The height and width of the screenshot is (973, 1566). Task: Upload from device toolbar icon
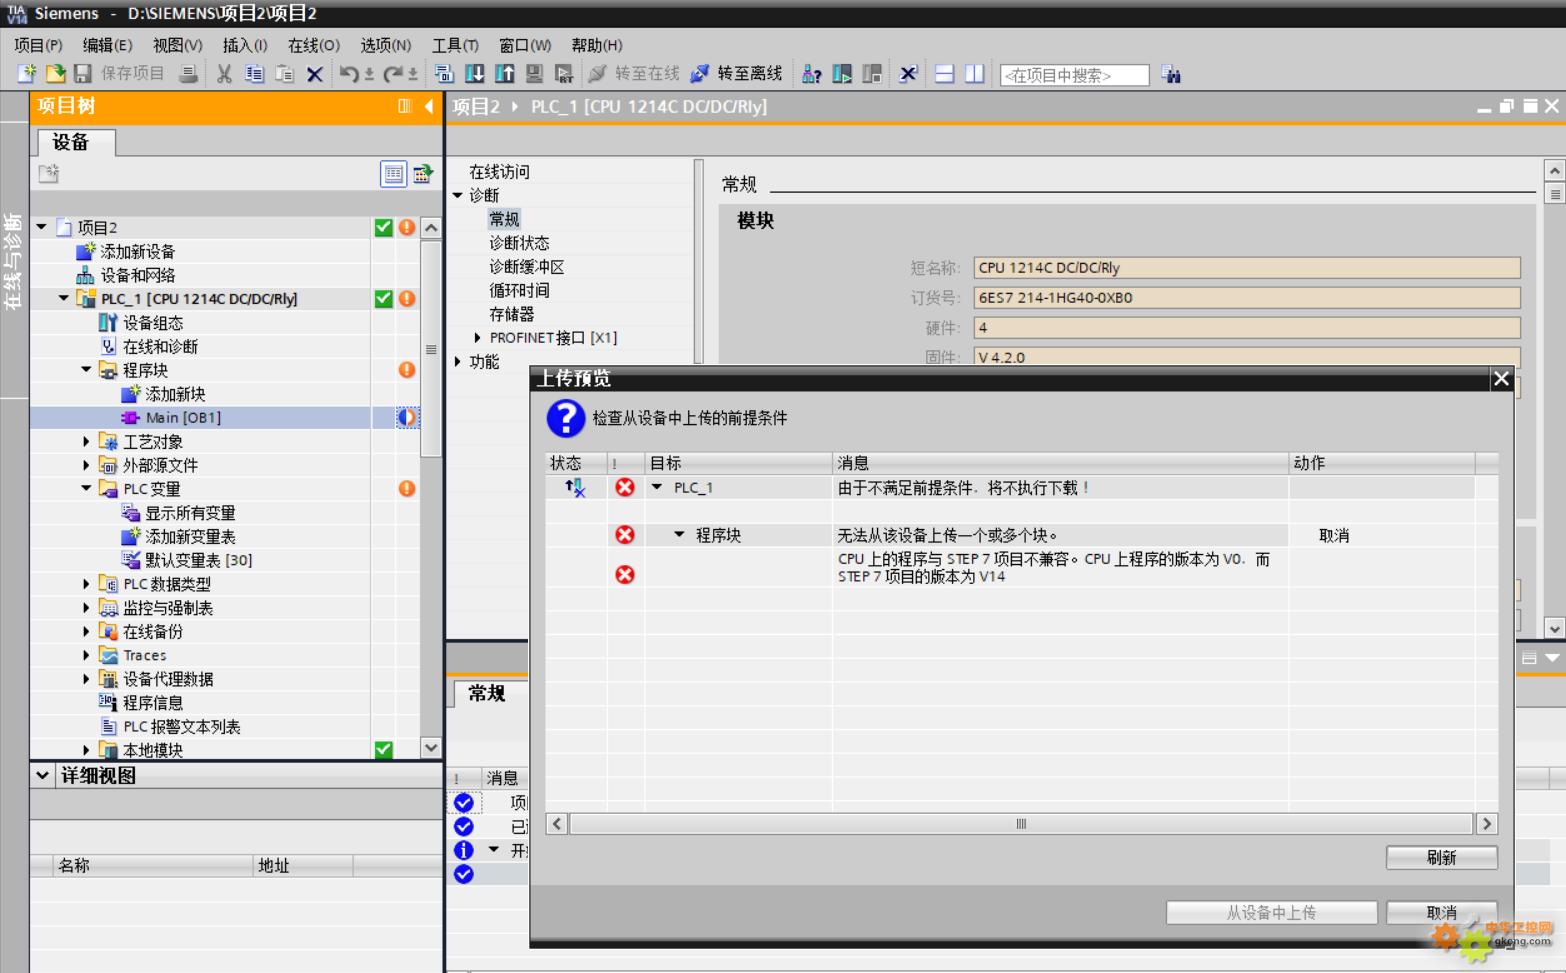(505, 74)
